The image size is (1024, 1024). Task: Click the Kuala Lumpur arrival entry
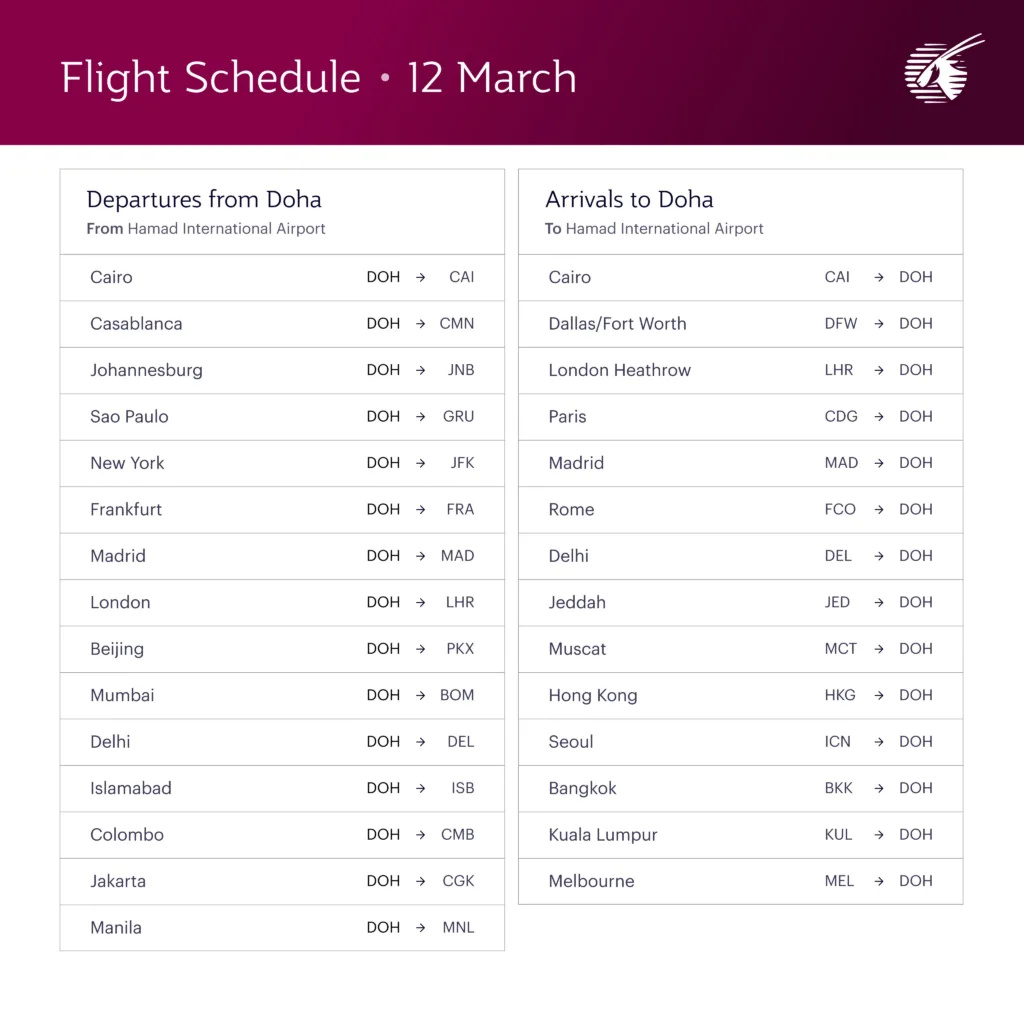603,835
